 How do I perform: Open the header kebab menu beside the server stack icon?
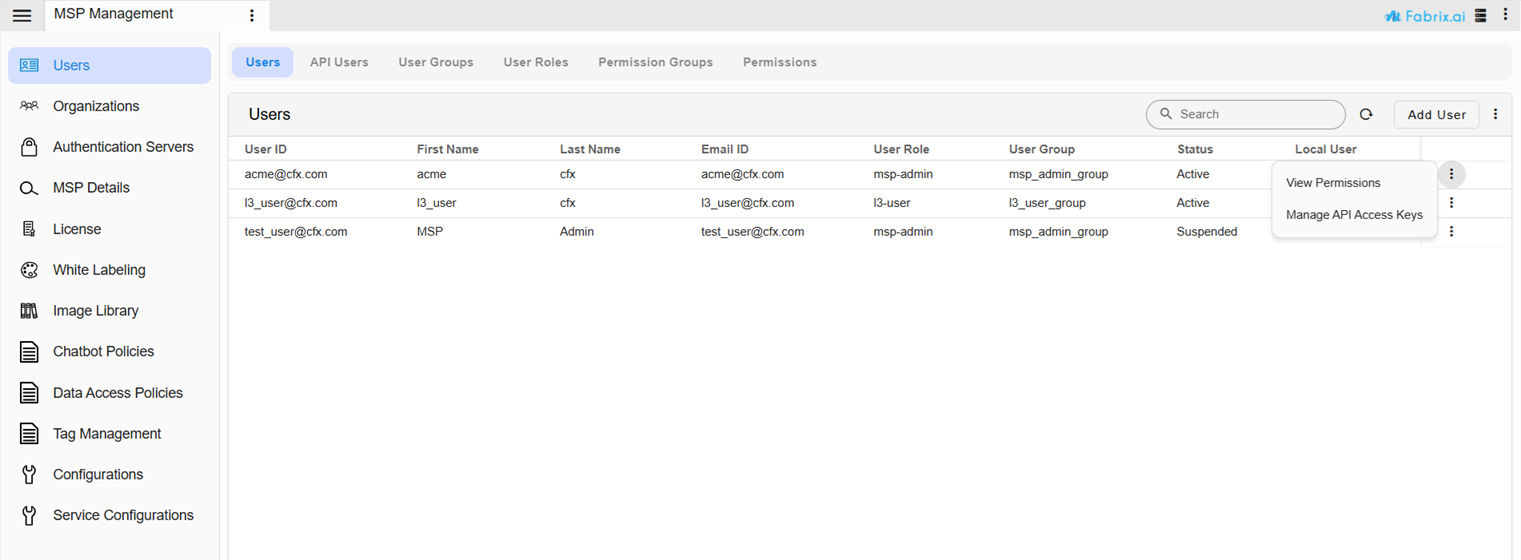click(1505, 15)
